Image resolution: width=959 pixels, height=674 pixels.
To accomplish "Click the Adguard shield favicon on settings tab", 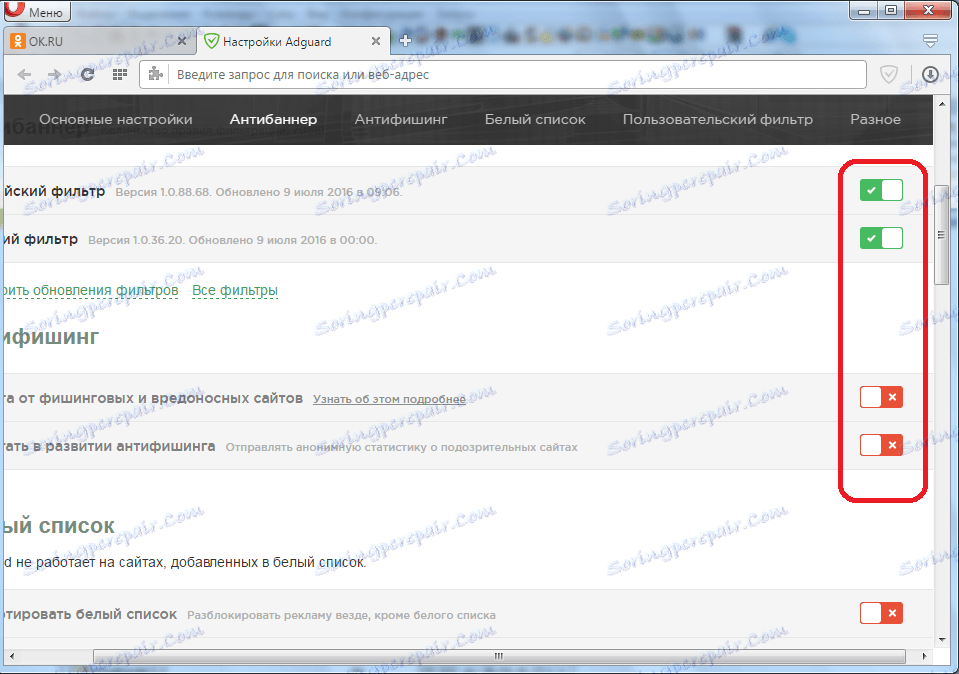I will (211, 41).
